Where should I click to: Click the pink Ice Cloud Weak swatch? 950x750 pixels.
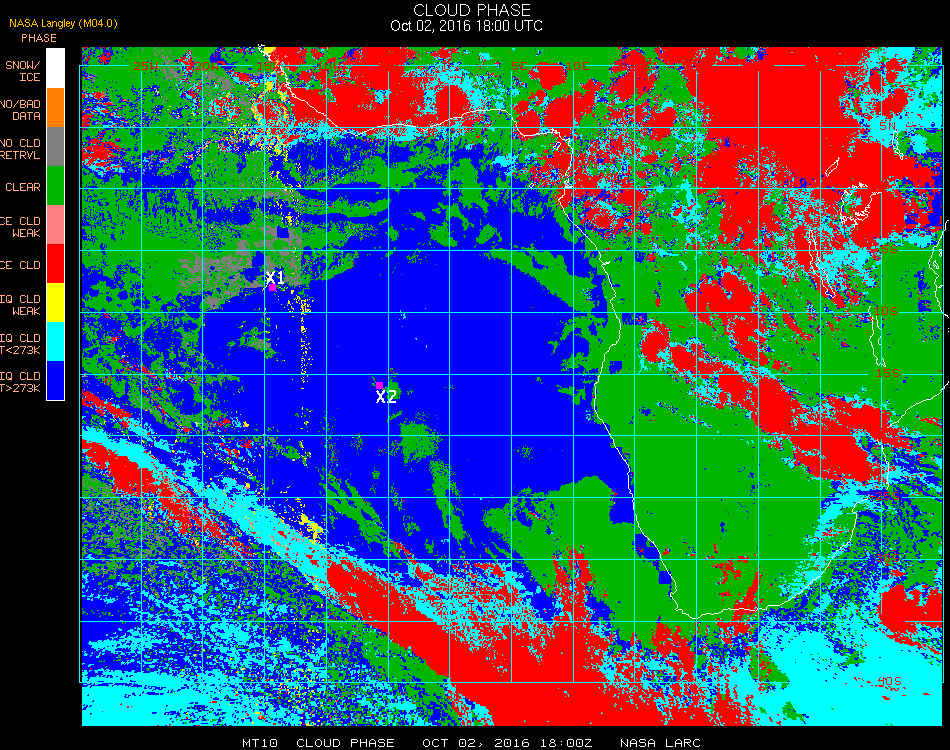(55, 224)
